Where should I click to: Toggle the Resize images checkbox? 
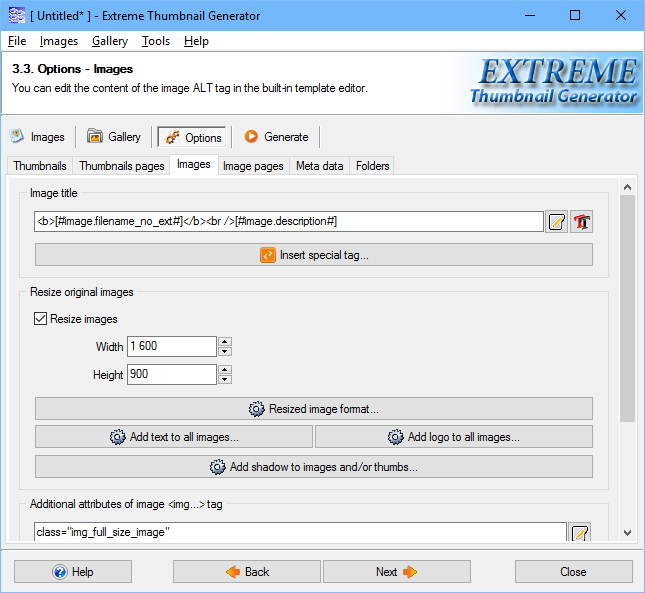tap(40, 319)
